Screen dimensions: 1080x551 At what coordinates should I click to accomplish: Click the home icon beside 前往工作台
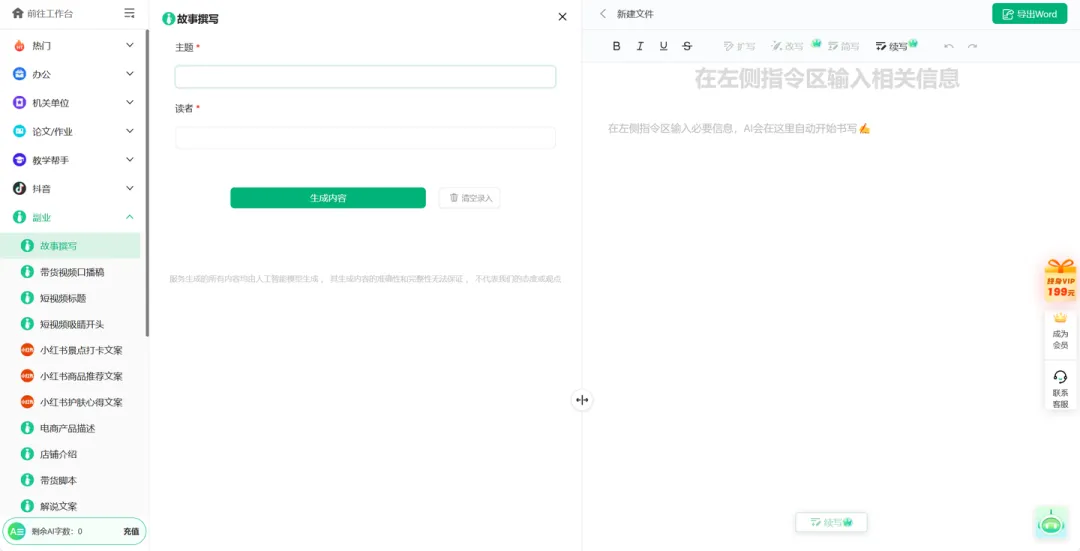[x=18, y=13]
